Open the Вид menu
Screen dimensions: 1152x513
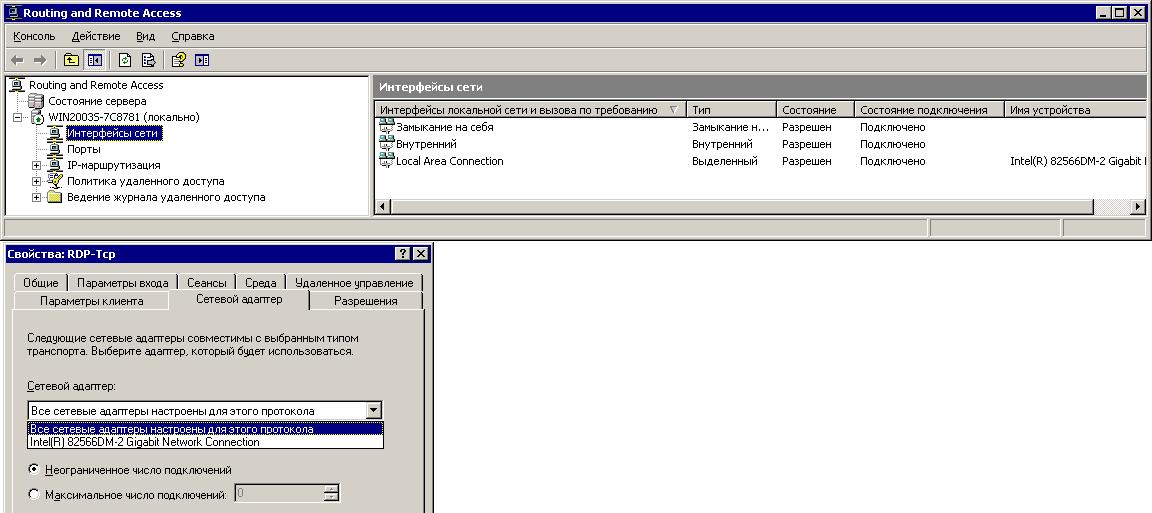145,36
